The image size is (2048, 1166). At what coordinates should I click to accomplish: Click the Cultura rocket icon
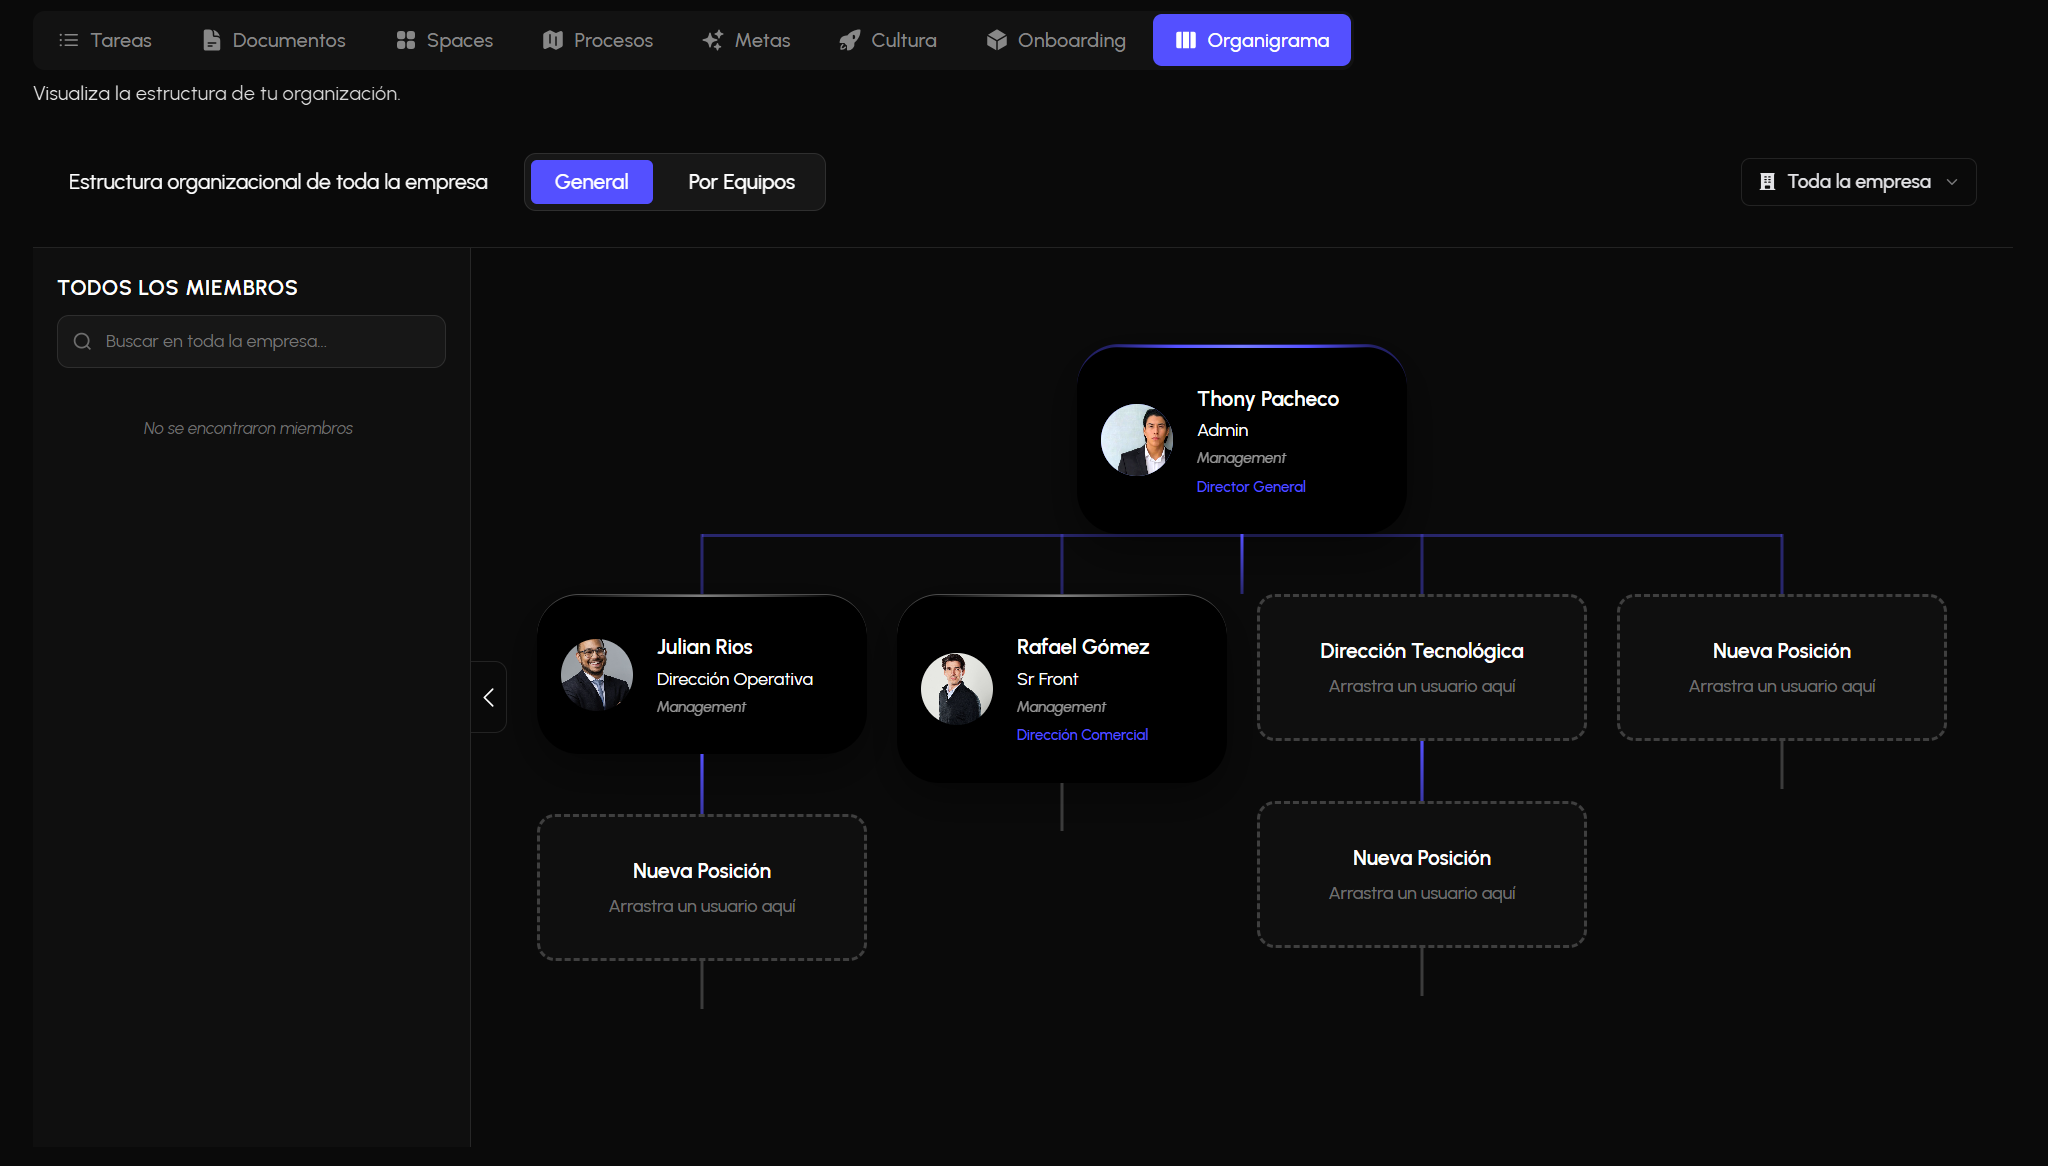pyautogui.click(x=849, y=40)
